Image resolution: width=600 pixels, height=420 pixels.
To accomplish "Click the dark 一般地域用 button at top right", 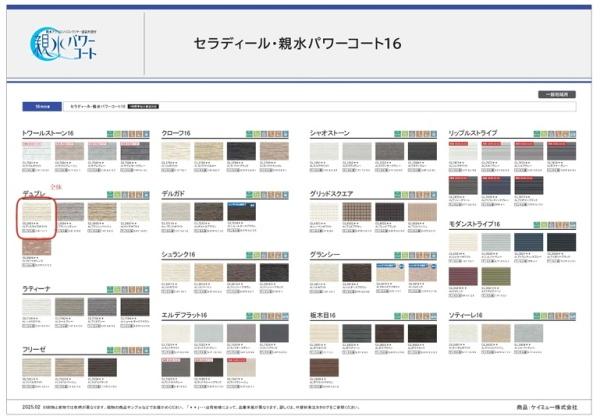I will click(x=557, y=94).
